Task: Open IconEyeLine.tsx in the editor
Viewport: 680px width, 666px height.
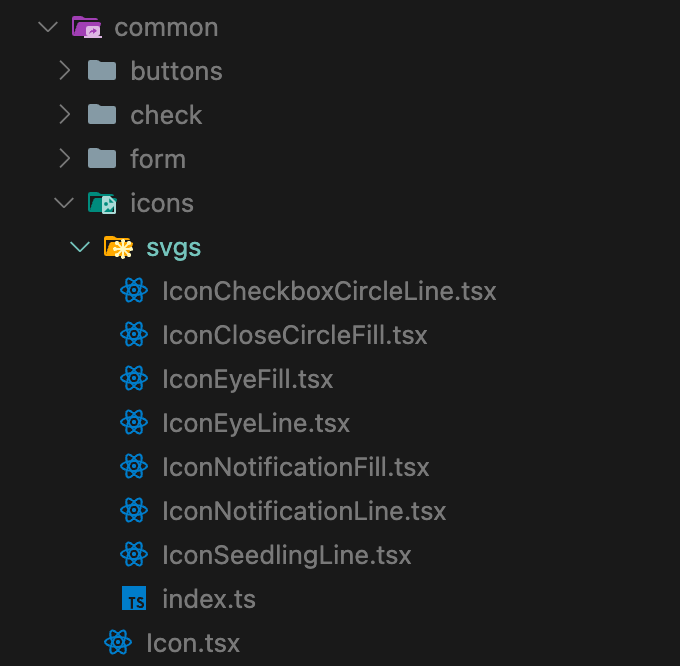Action: click(256, 423)
